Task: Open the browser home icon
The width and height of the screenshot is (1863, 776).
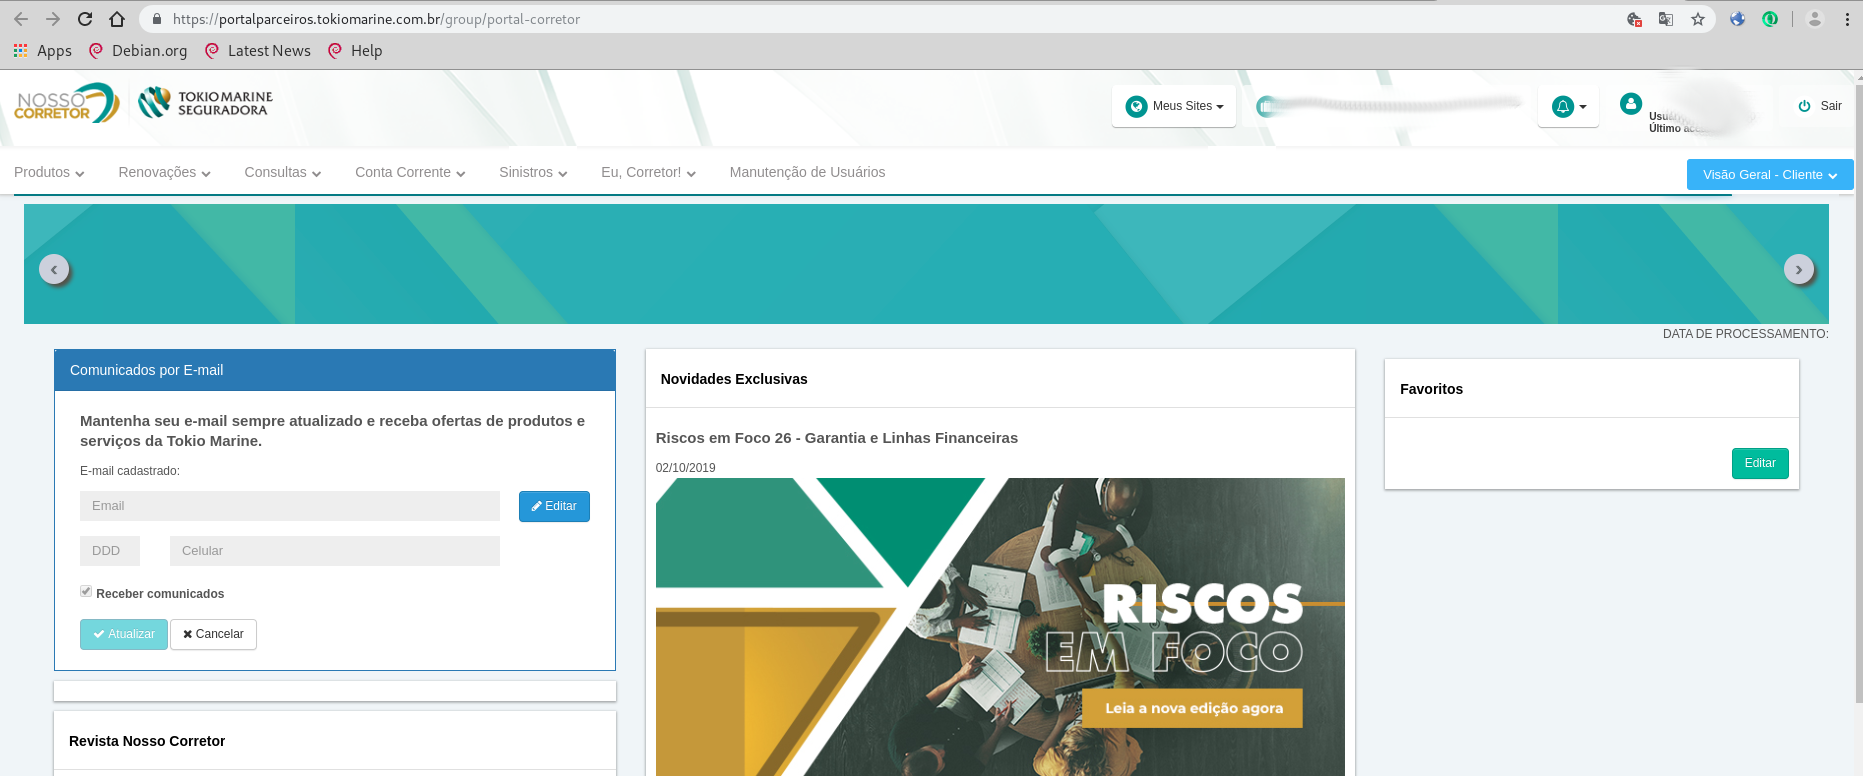Action: click(117, 19)
